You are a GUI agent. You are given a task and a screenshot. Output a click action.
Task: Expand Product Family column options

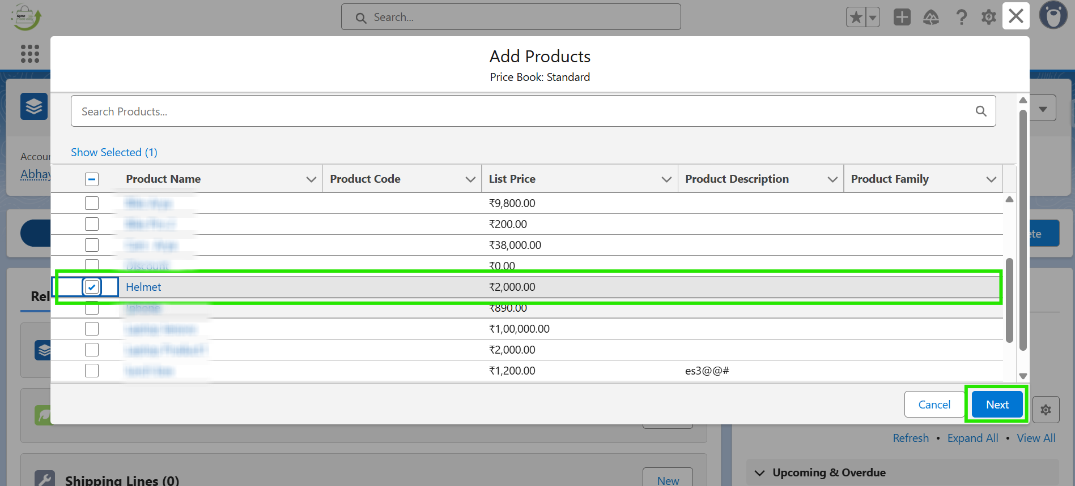tap(991, 179)
